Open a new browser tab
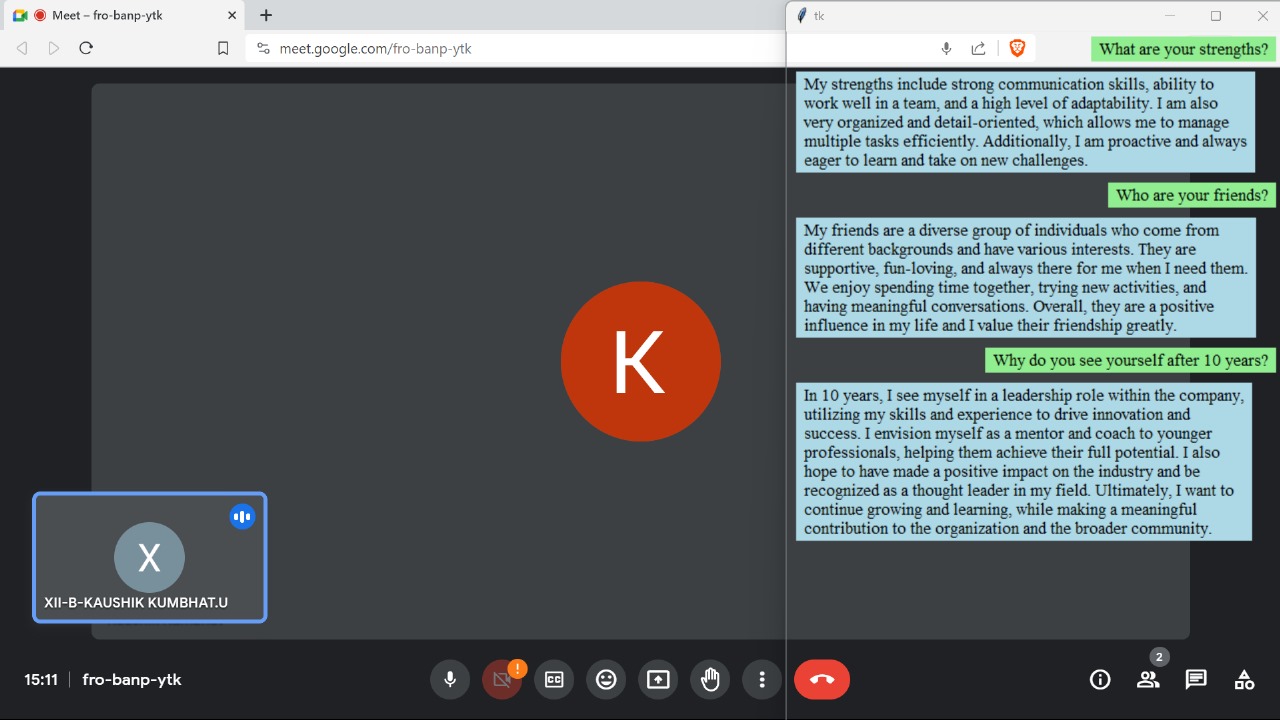Image resolution: width=1280 pixels, height=720 pixels. [x=266, y=15]
